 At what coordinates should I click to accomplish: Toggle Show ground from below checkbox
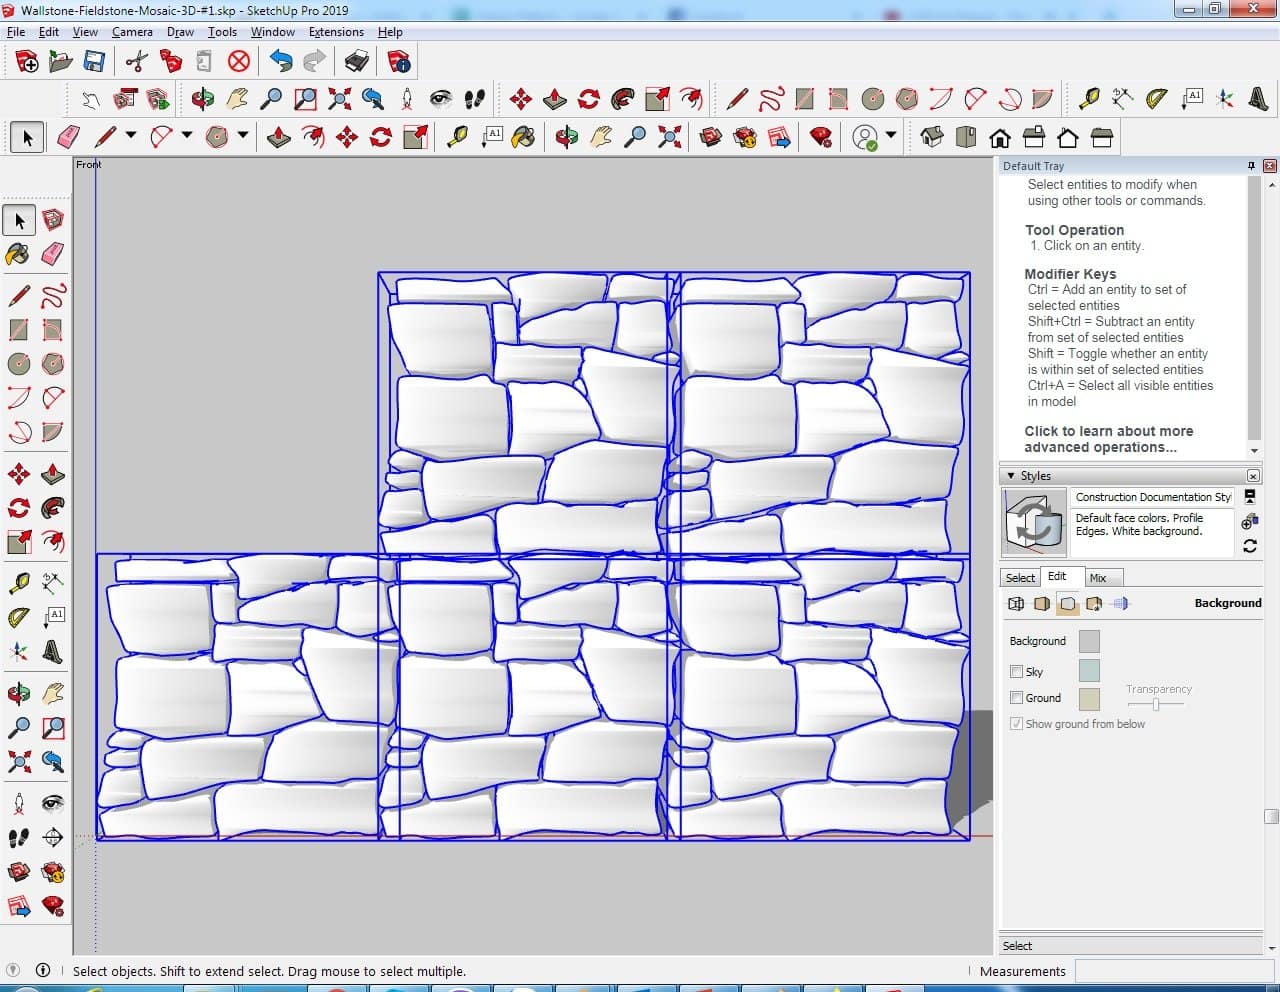click(x=1016, y=724)
